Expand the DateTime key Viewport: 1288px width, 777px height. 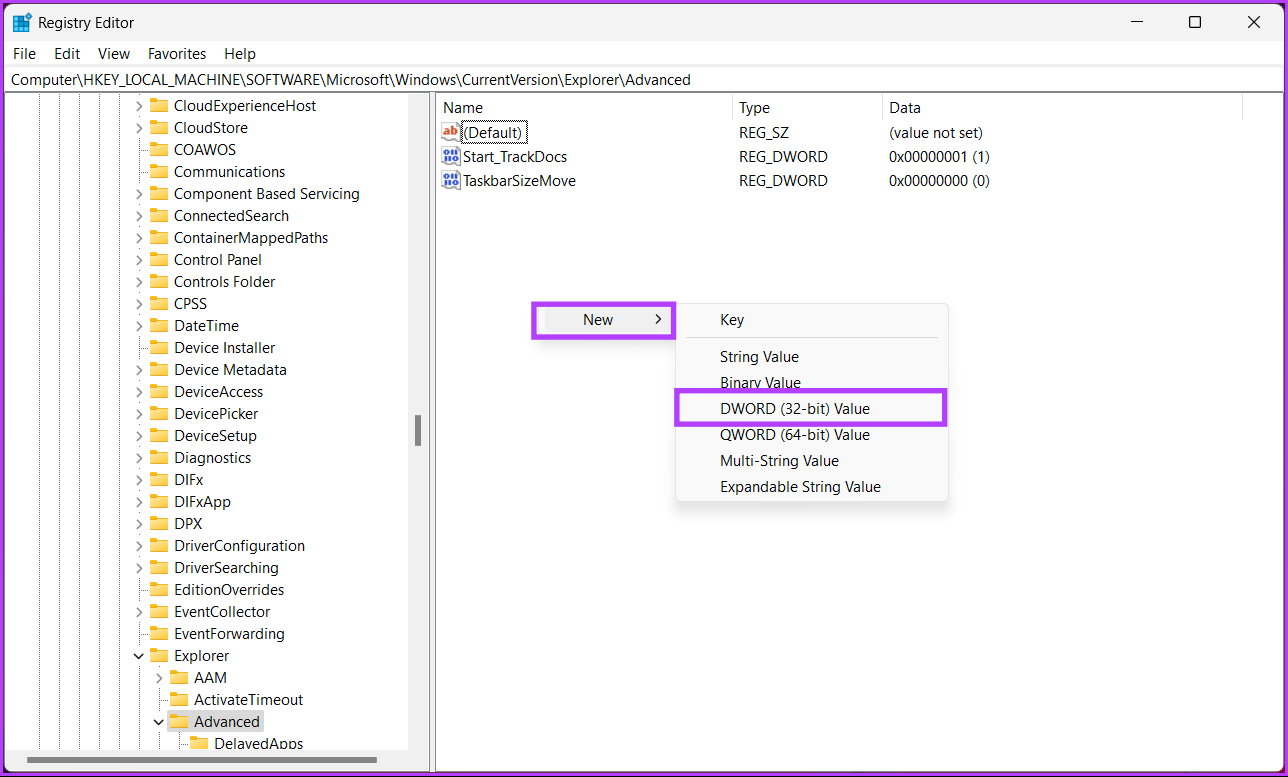[x=139, y=326]
